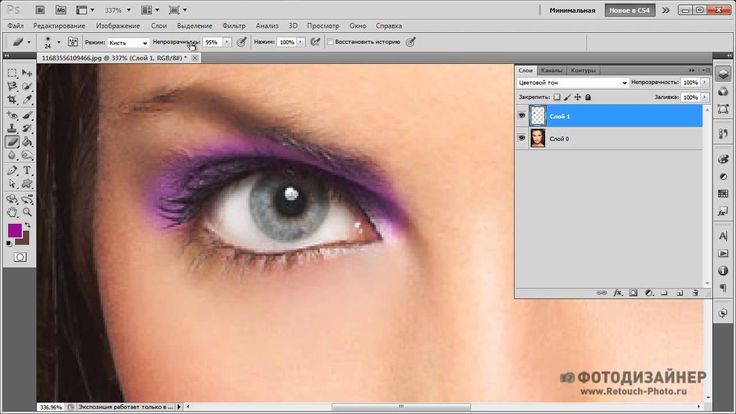This screenshot has height=414, width=736.
Task: Reset default foreground and background colors
Action: coord(9,243)
